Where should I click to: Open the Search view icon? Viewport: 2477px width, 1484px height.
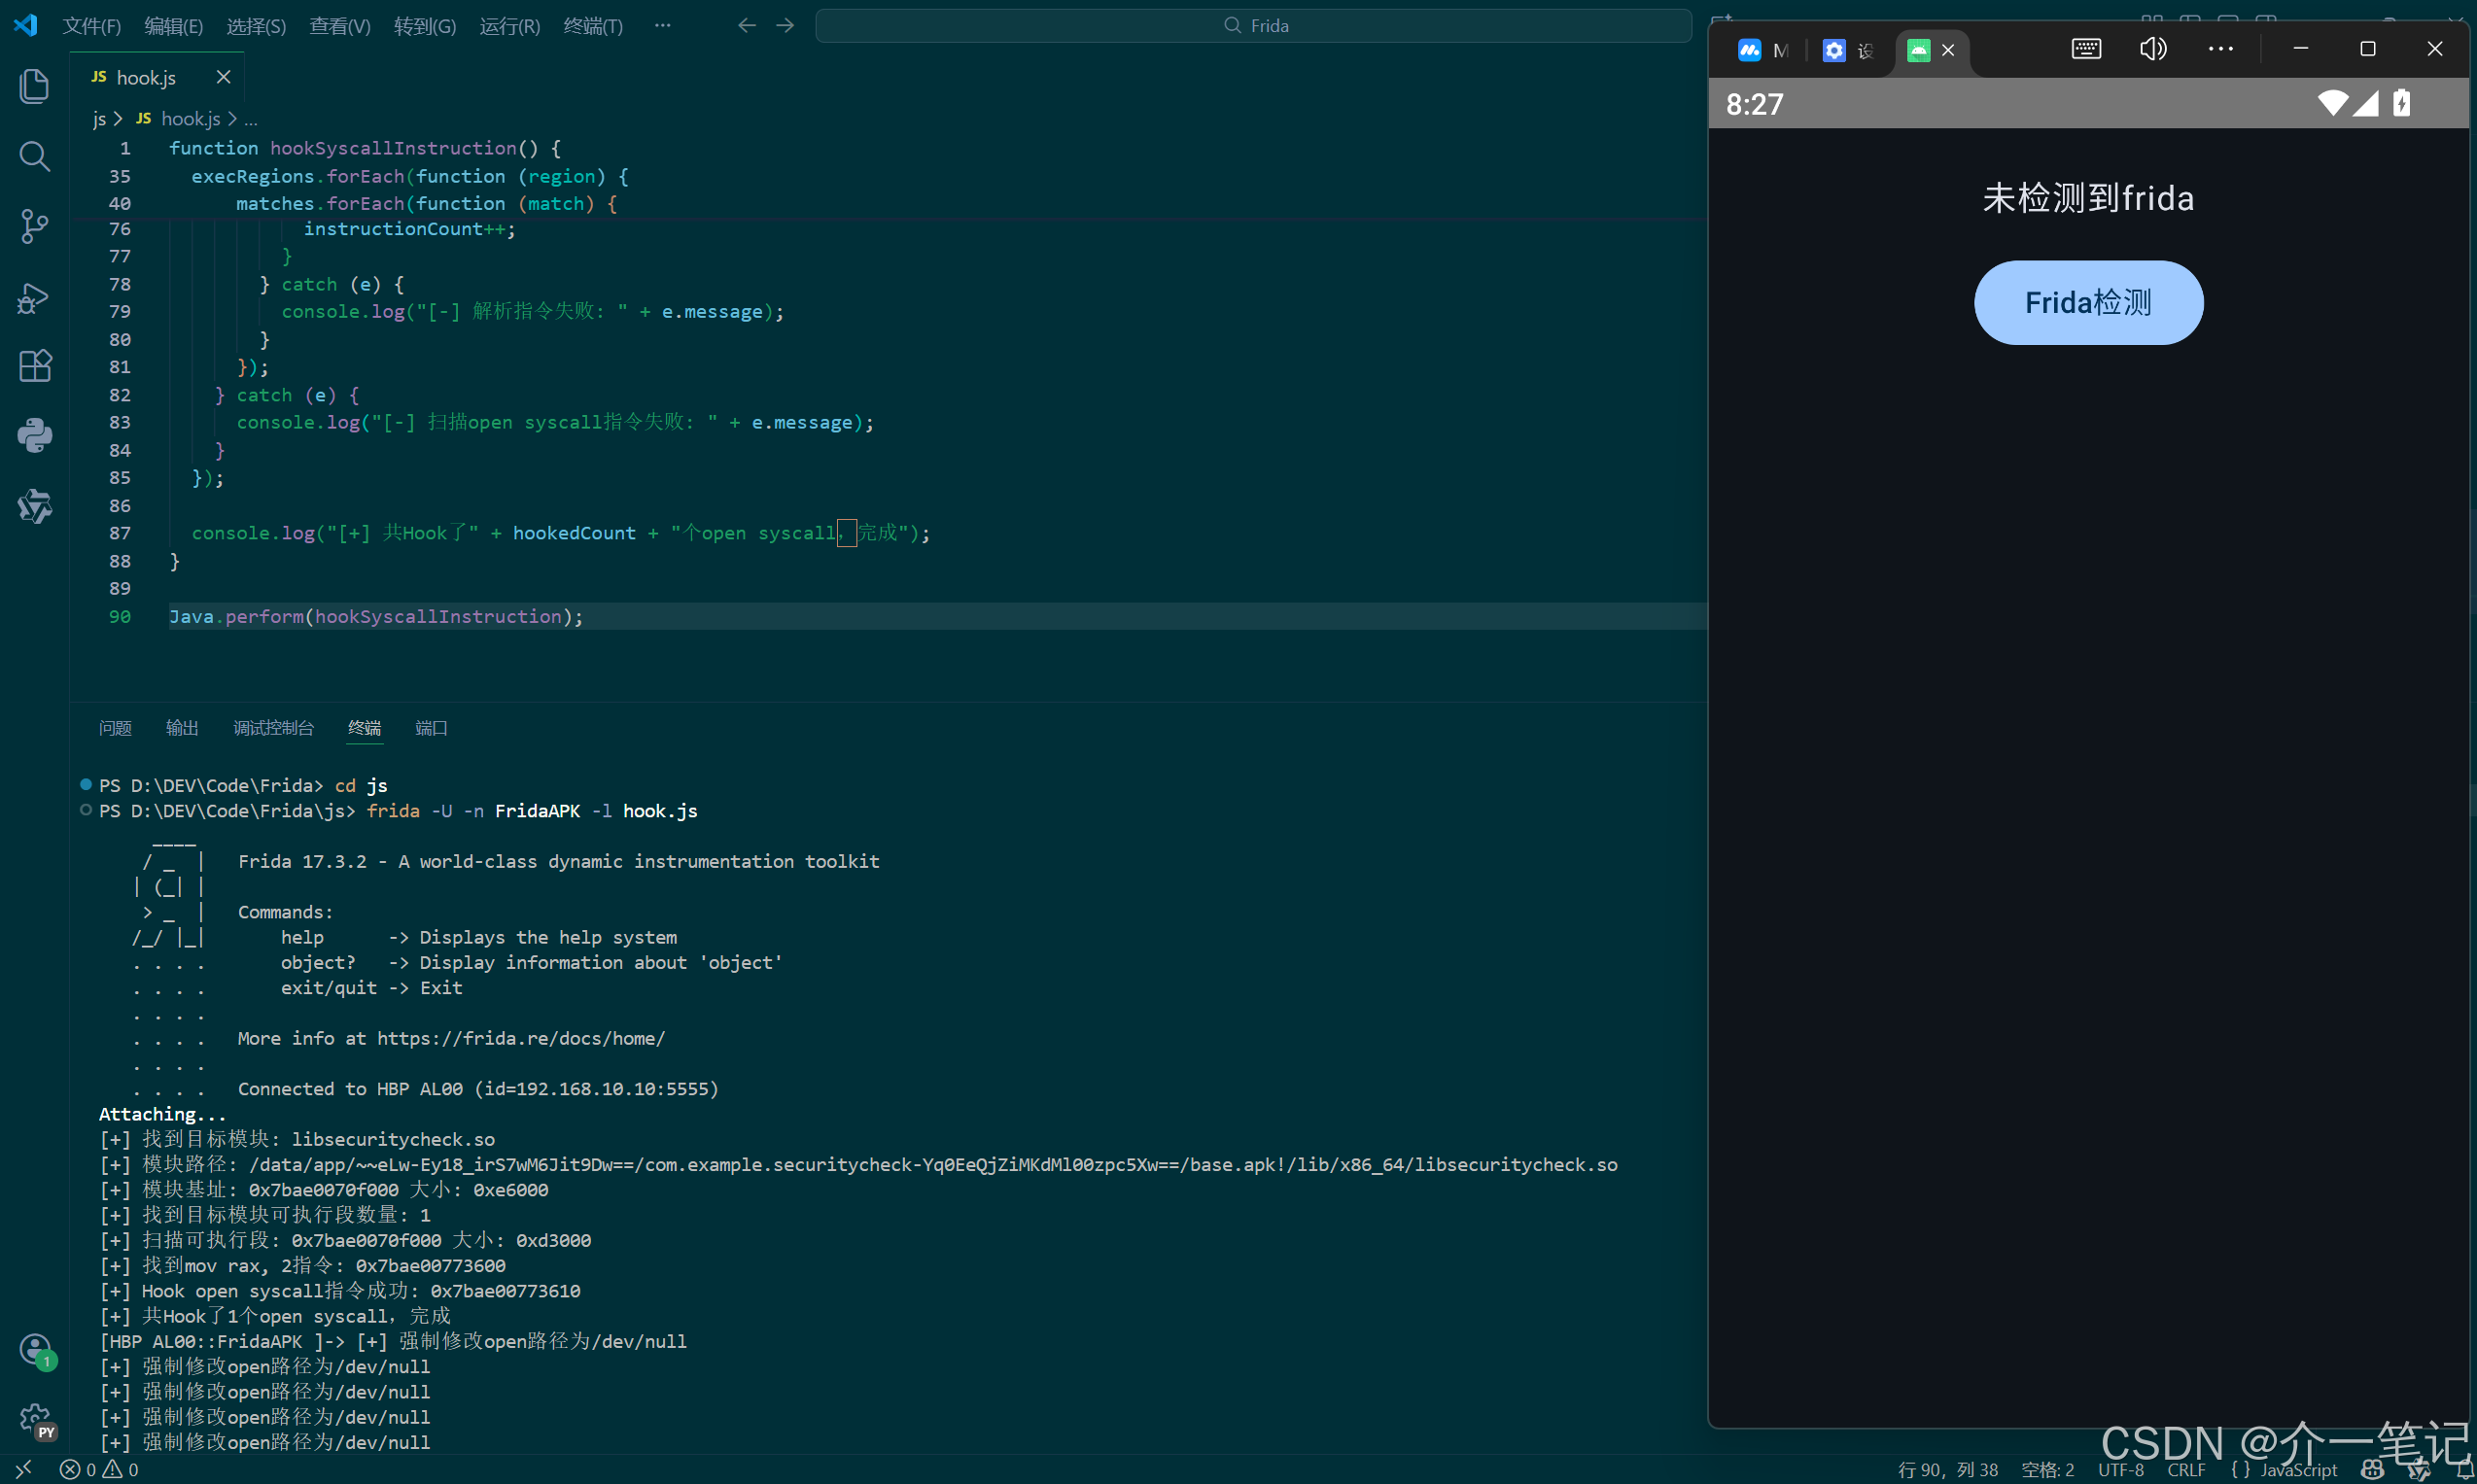coord(34,156)
